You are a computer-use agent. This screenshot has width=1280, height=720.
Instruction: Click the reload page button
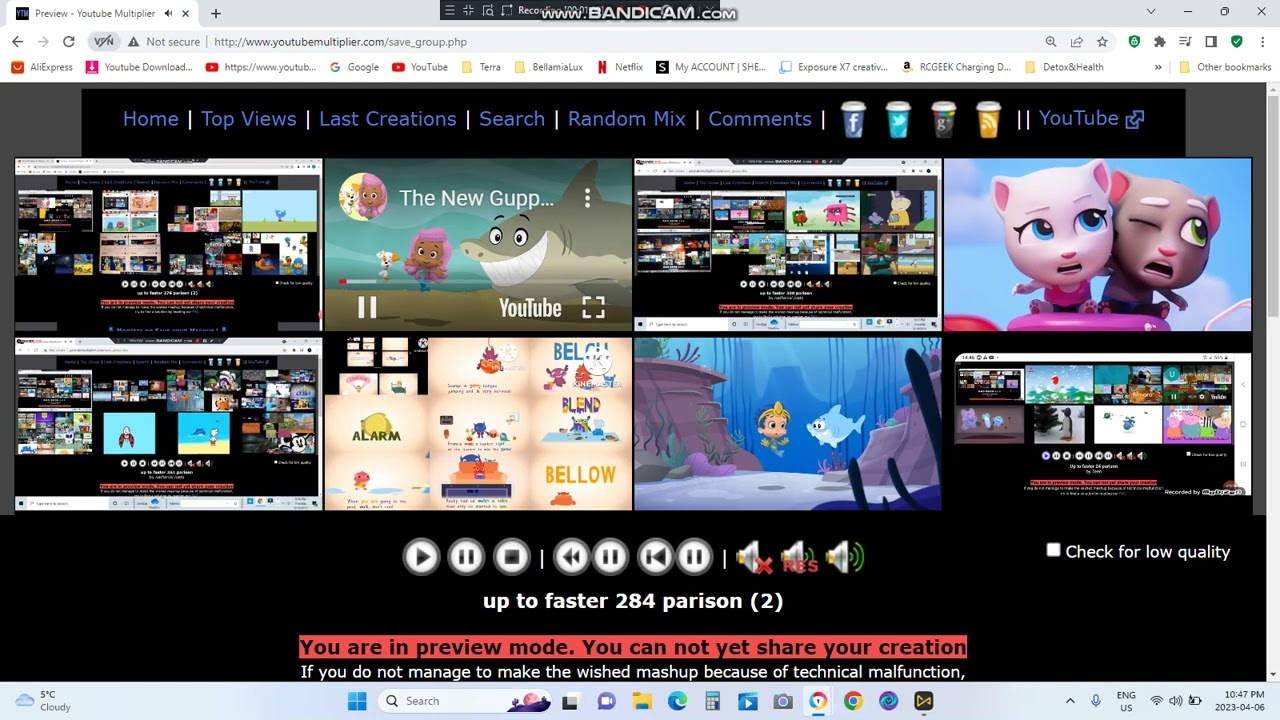click(68, 42)
